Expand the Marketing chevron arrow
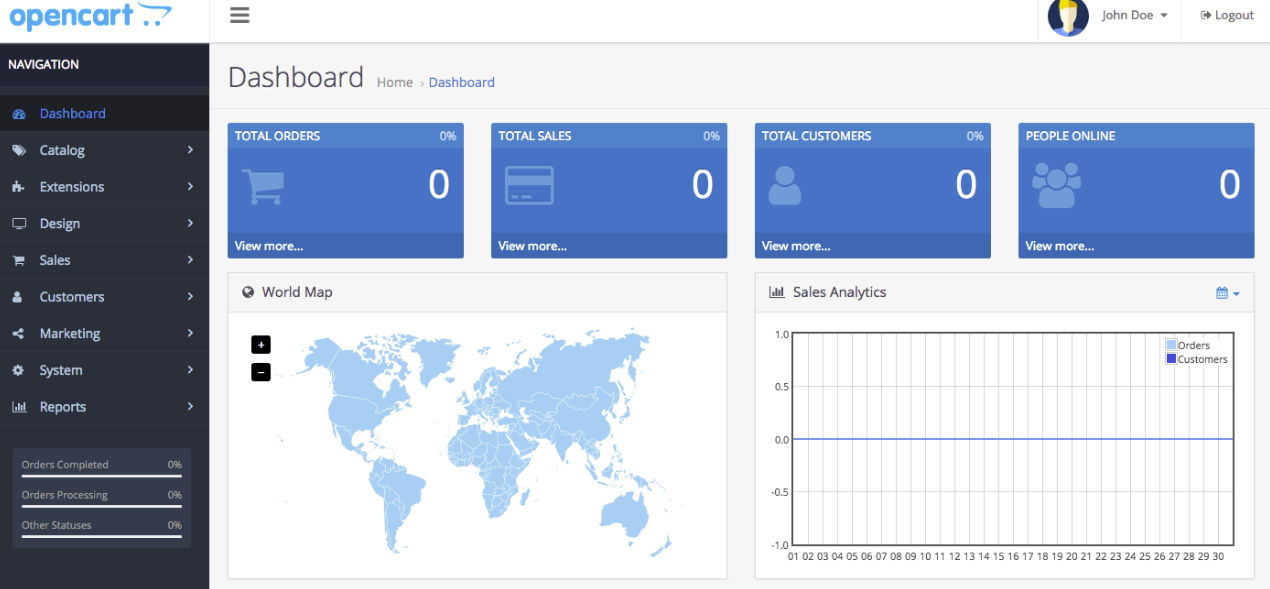The height and width of the screenshot is (589, 1270). coord(190,333)
